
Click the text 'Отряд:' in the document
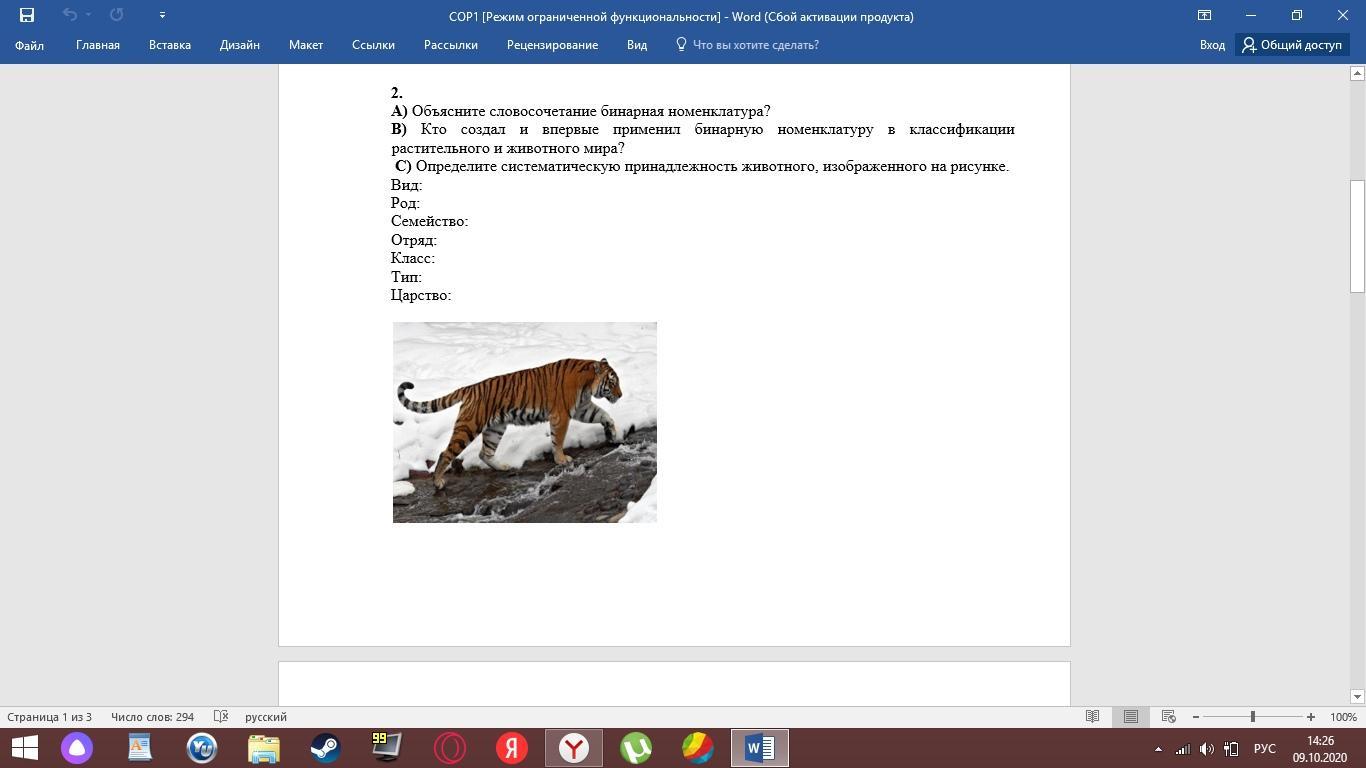[x=414, y=240]
